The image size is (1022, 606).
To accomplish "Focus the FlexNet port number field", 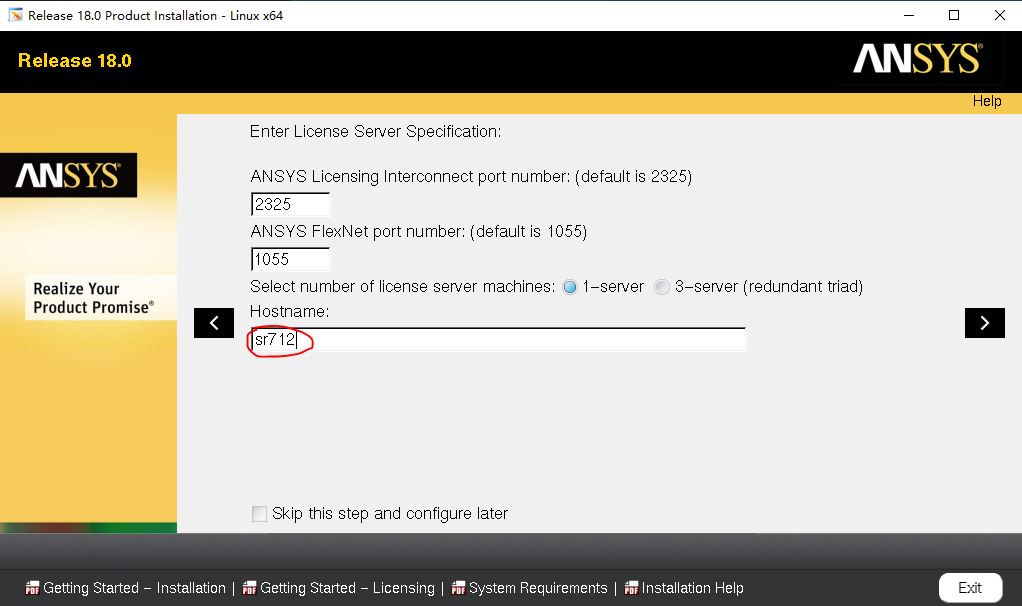I will click(x=290, y=259).
